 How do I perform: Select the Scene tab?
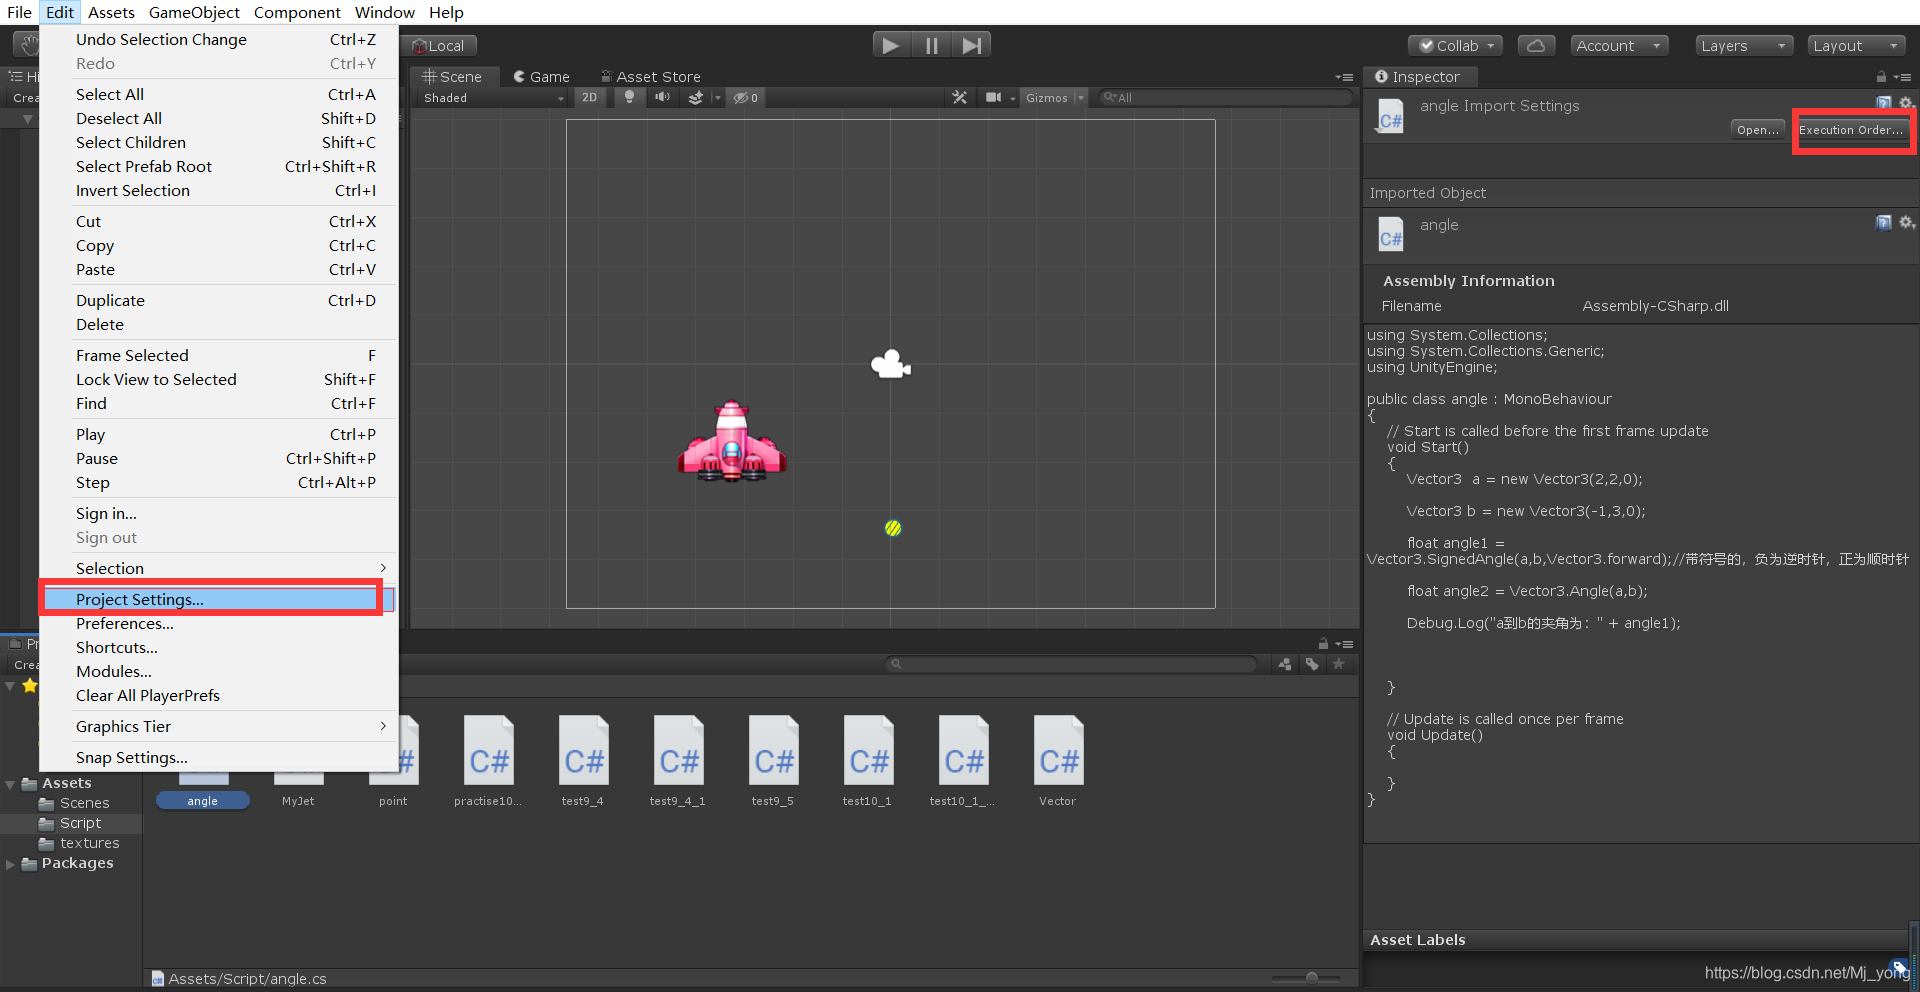coord(452,76)
